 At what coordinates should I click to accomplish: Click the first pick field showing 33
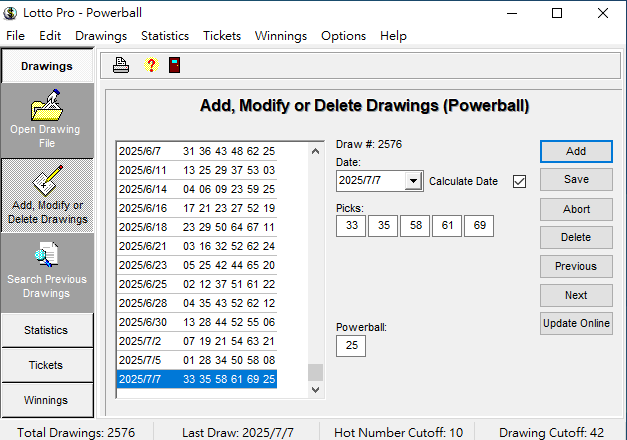pyautogui.click(x=351, y=226)
